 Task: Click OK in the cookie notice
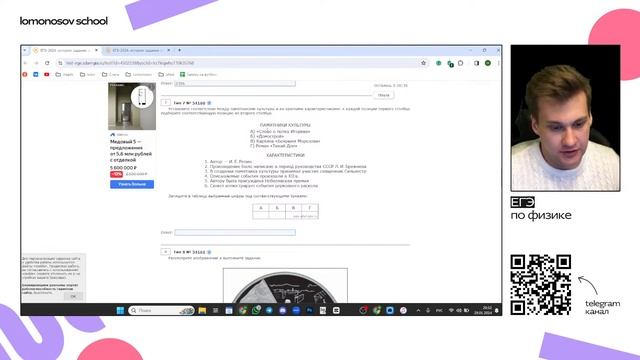coord(73,296)
